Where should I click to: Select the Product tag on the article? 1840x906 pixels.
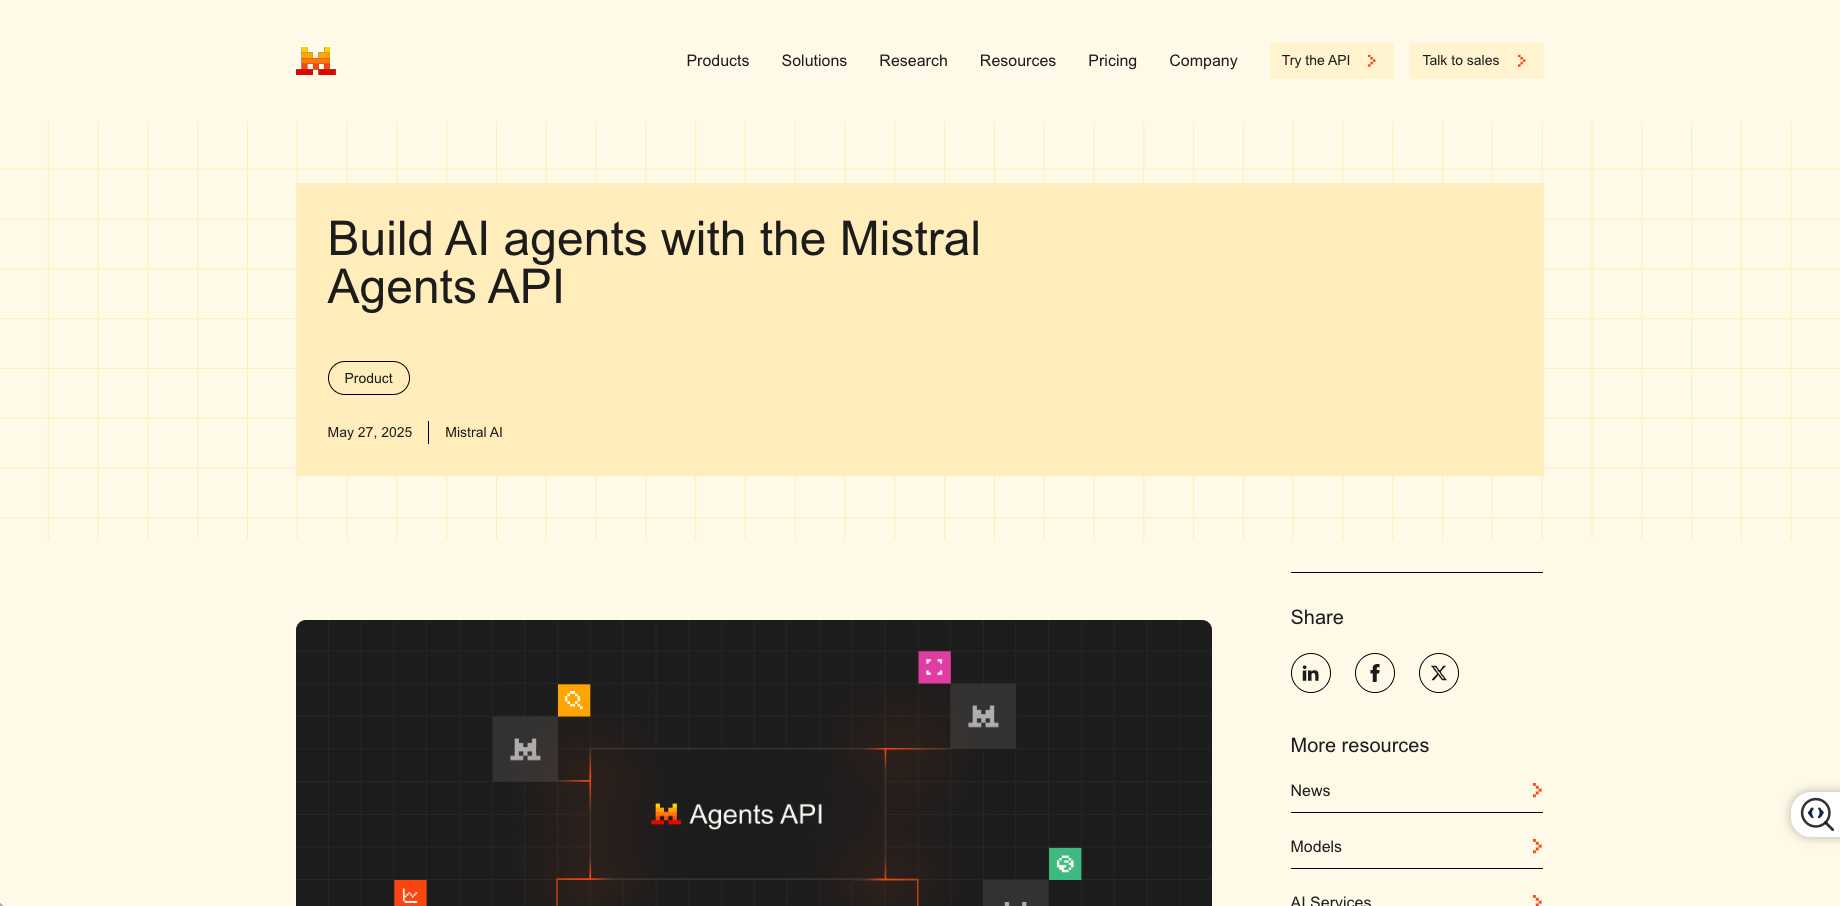pos(368,378)
